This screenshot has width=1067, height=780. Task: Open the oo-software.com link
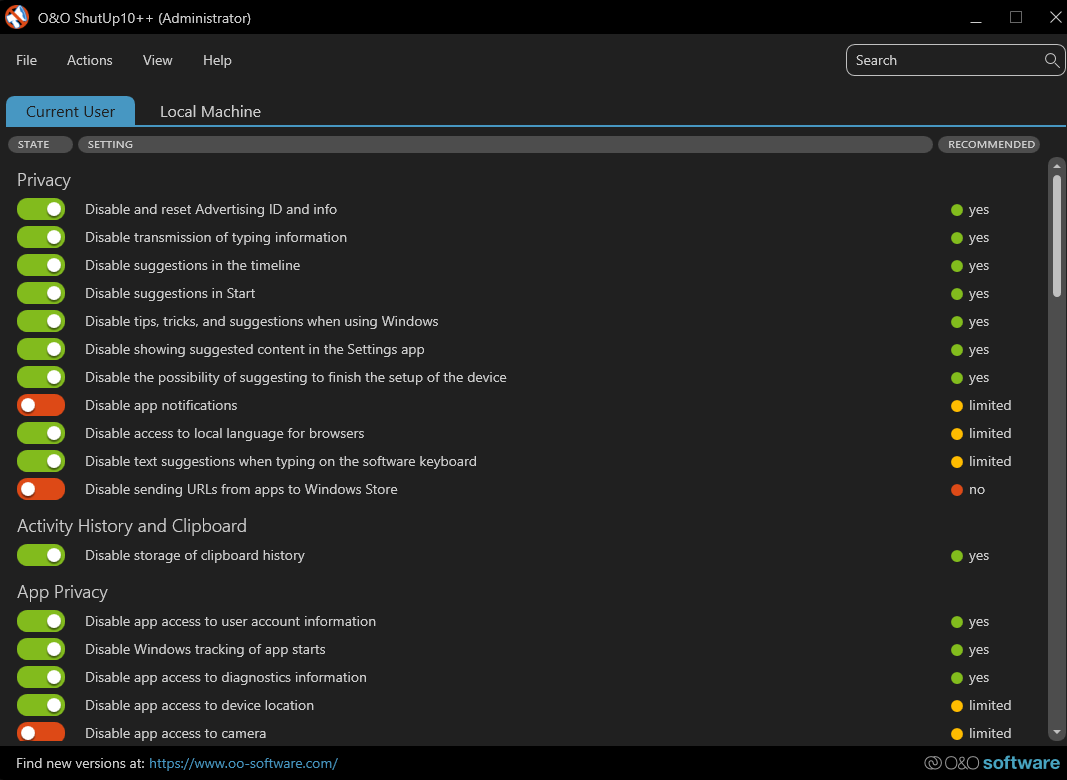coord(243,763)
